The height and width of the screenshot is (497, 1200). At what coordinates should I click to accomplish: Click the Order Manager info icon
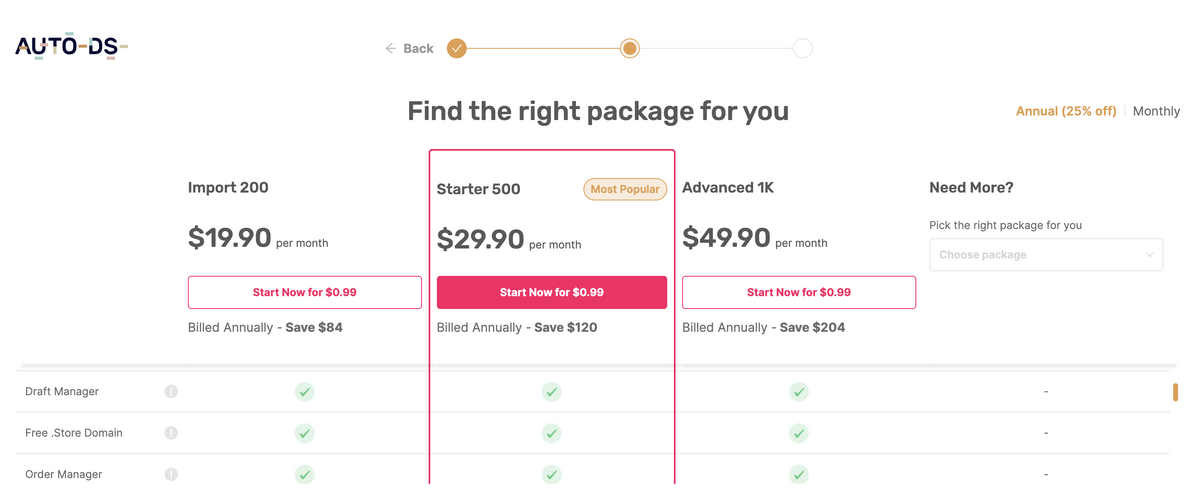click(x=171, y=474)
